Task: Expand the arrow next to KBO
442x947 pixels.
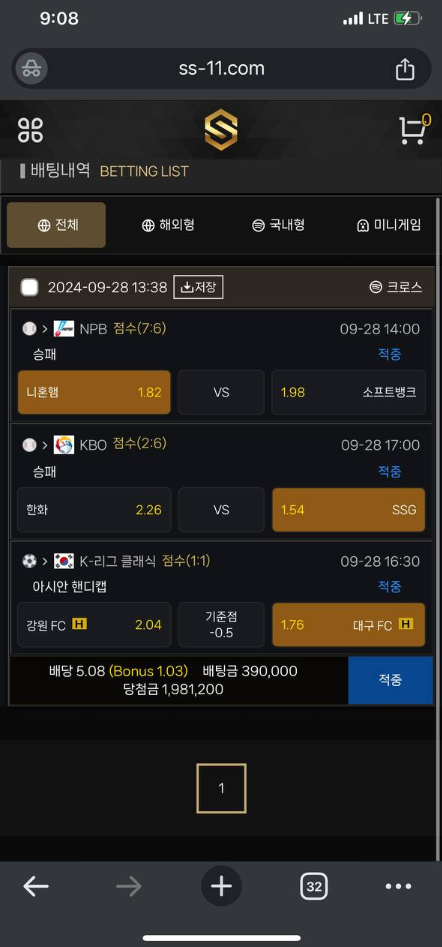Action: pos(45,445)
